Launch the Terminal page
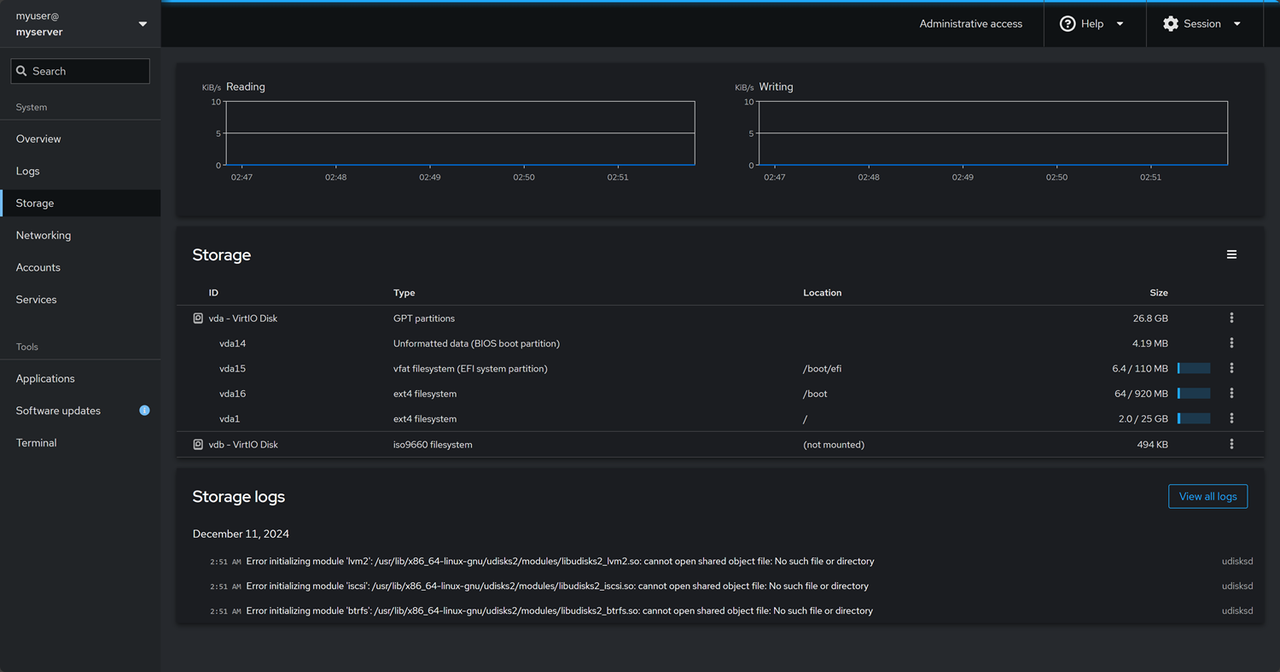Image resolution: width=1280 pixels, height=672 pixels. [x=80, y=442]
